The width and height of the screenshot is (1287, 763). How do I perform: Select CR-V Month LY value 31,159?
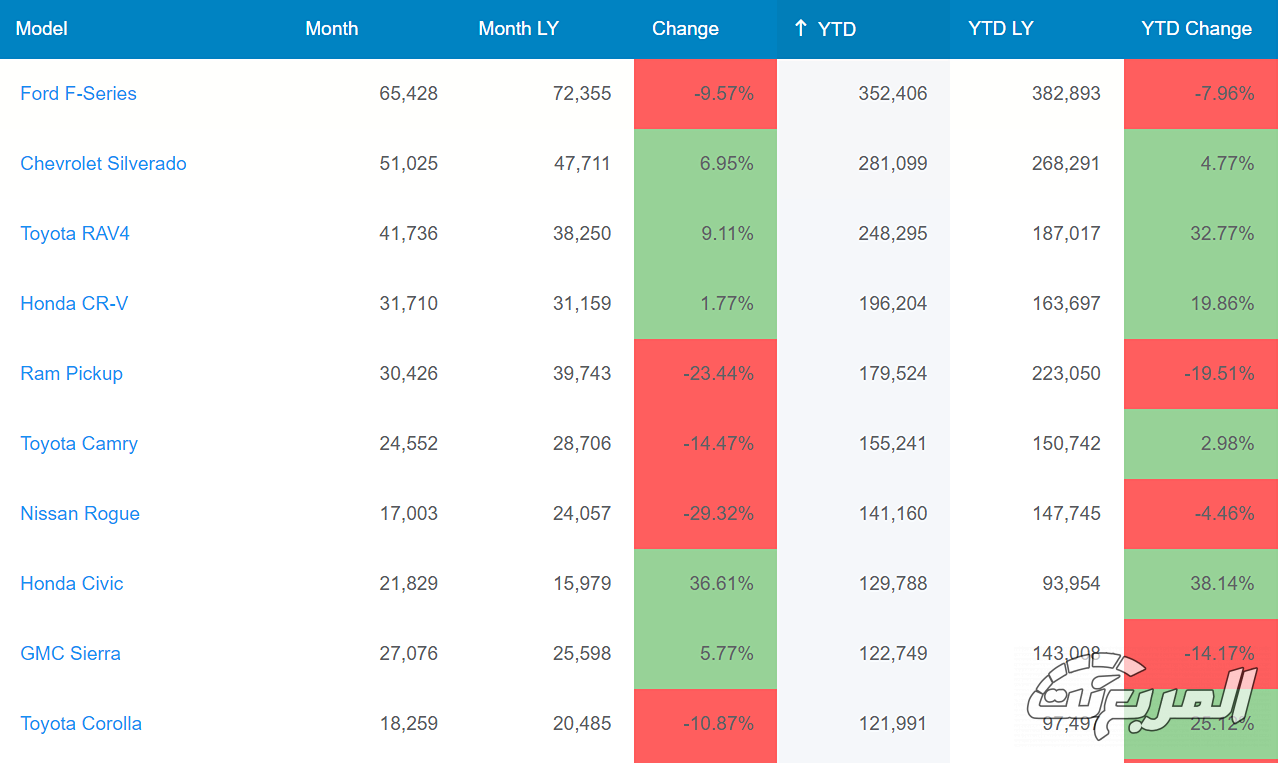[x=582, y=303]
